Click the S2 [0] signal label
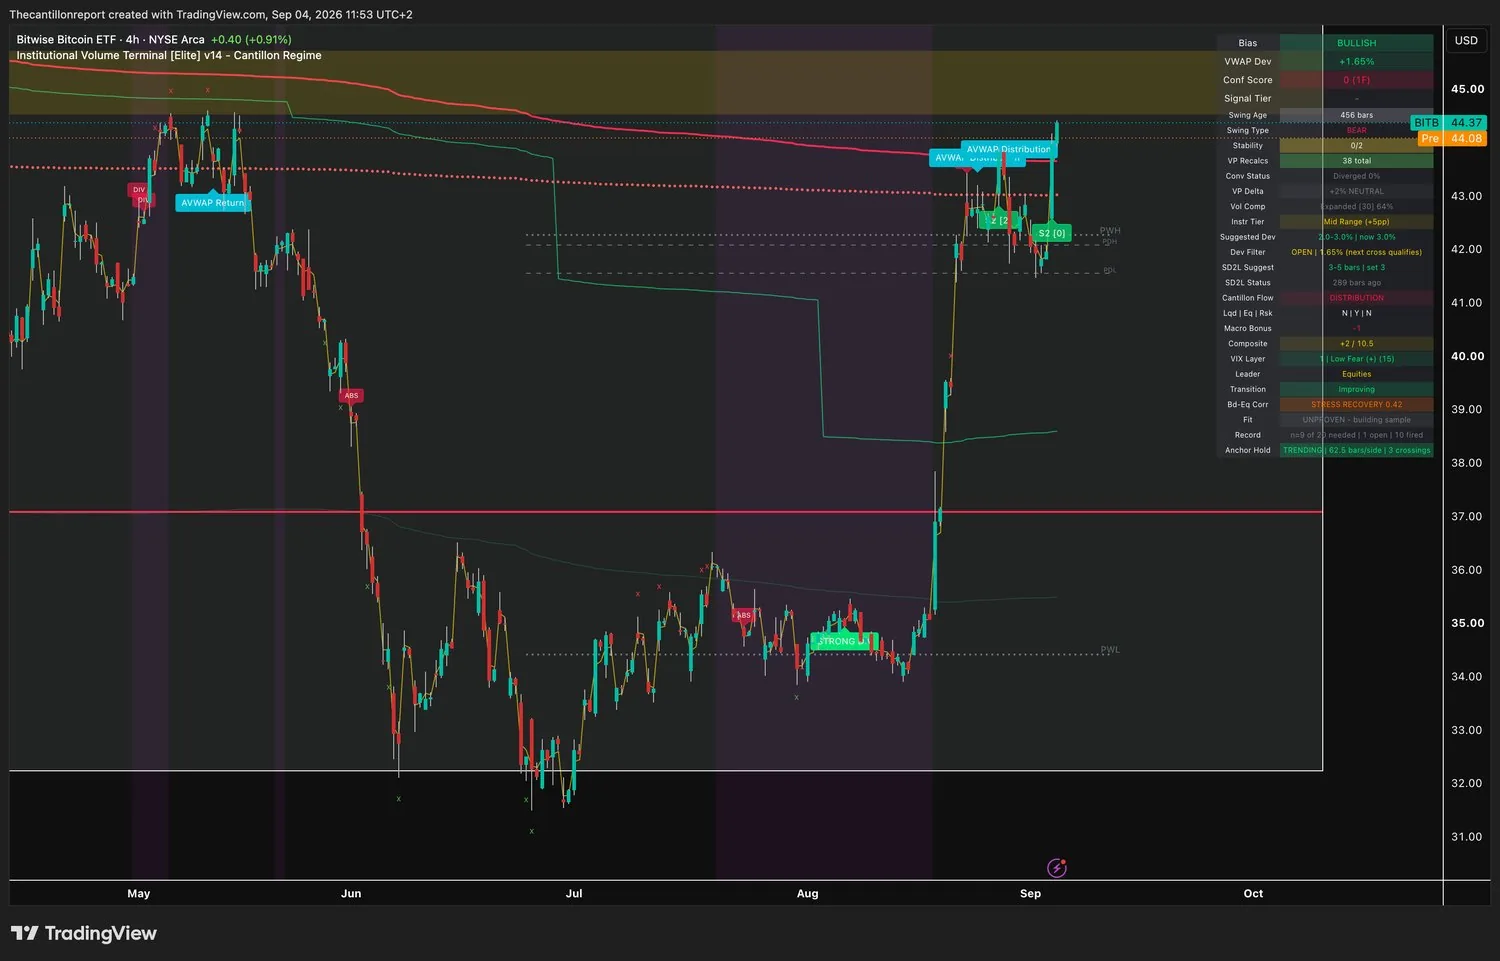The height and width of the screenshot is (961, 1500). pyautogui.click(x=1052, y=233)
